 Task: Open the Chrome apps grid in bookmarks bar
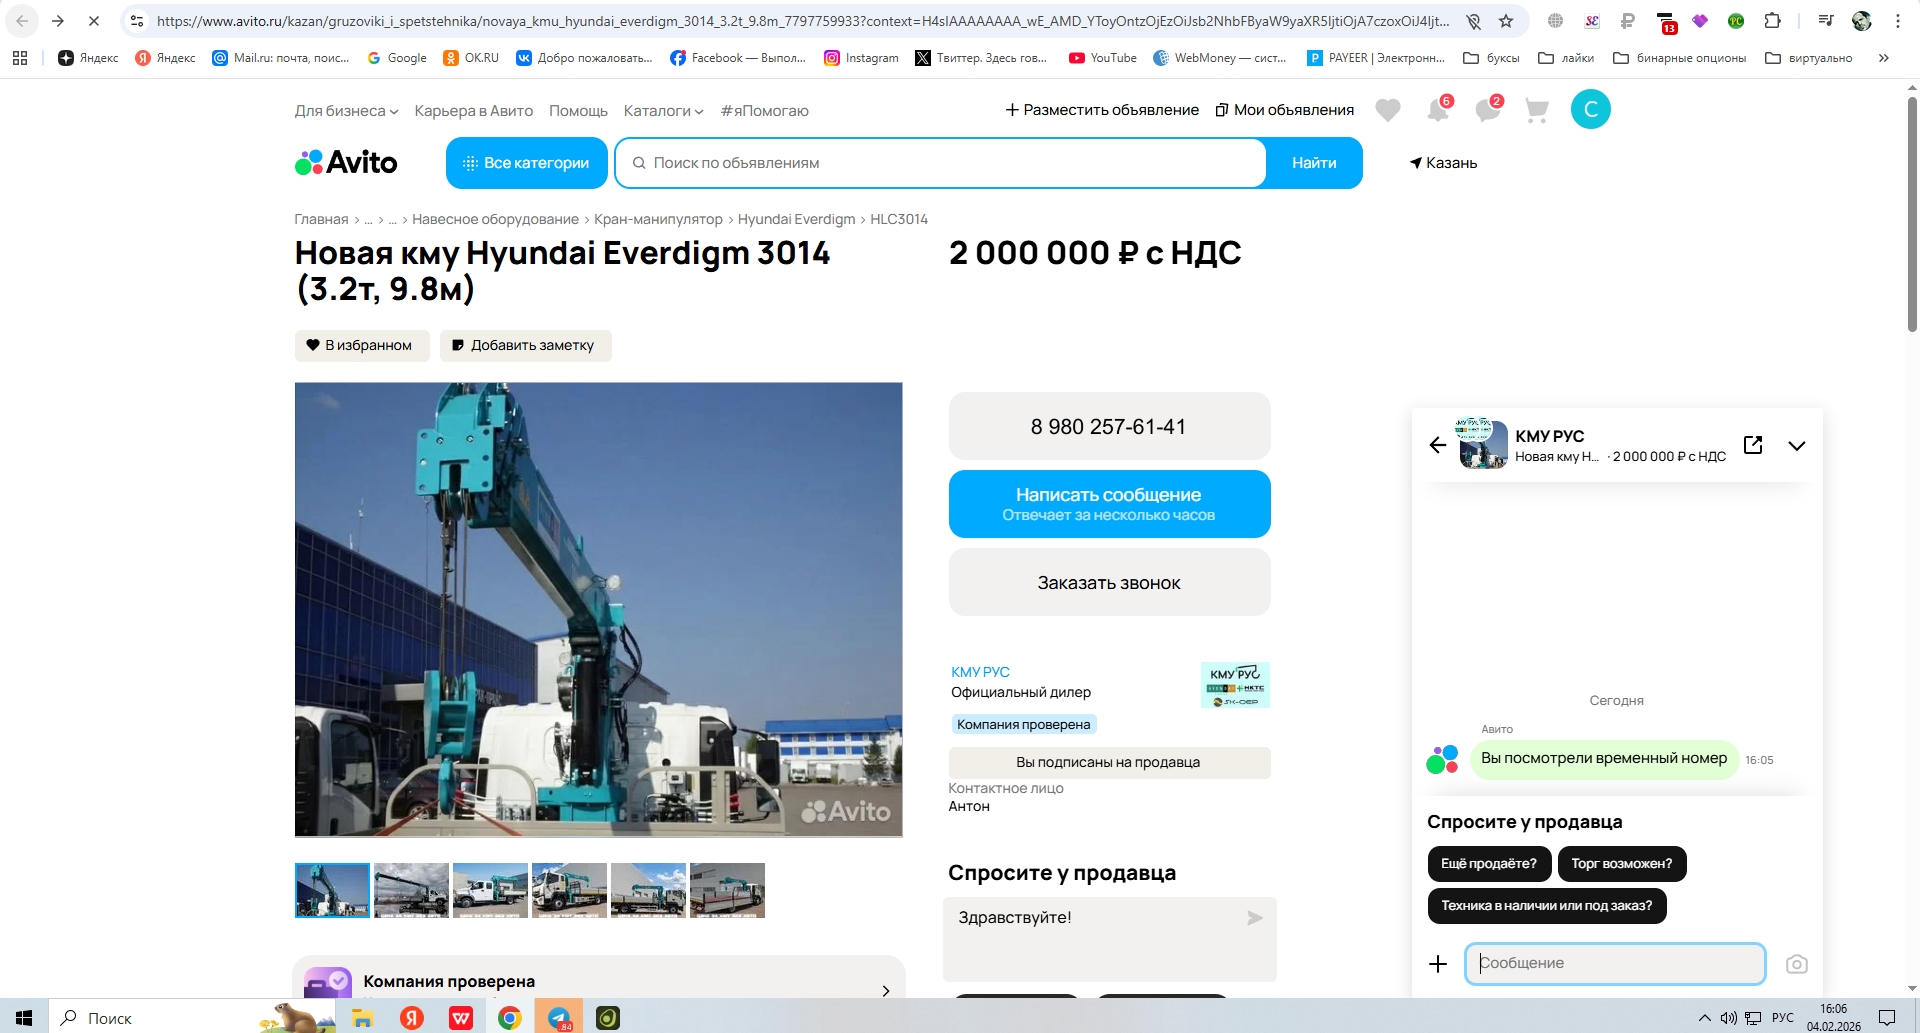coord(20,58)
